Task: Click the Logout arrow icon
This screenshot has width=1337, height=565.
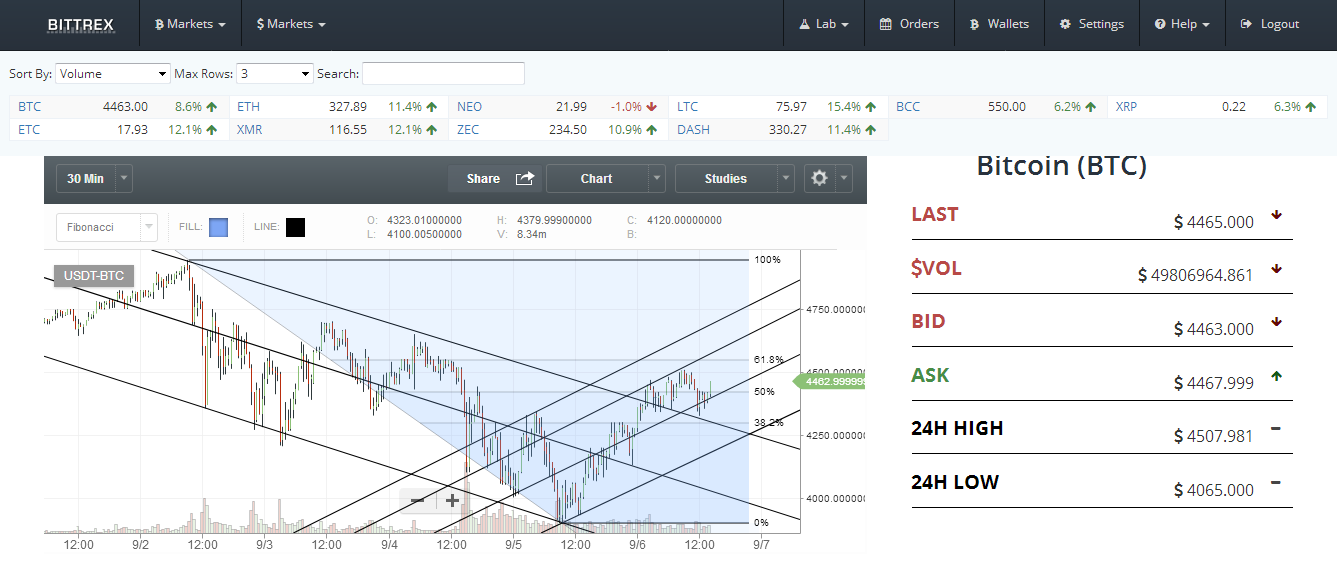Action: click(x=1246, y=24)
